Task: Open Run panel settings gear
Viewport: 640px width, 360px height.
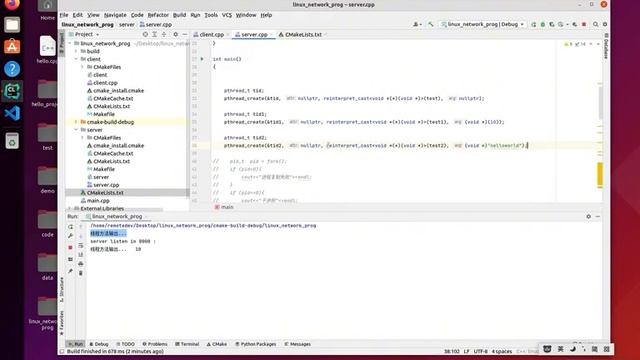Action: [x=589, y=216]
